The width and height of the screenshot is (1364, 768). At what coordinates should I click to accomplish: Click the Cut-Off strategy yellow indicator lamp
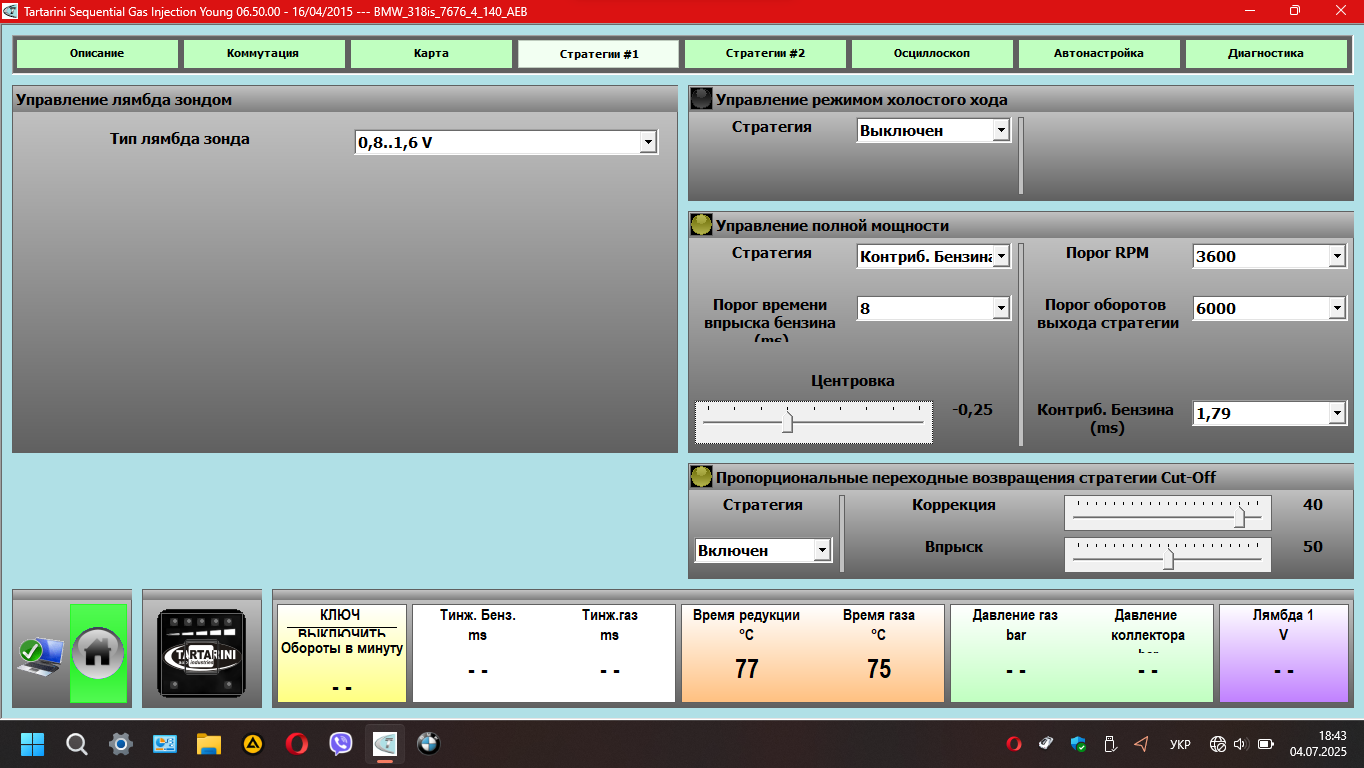[x=701, y=477]
